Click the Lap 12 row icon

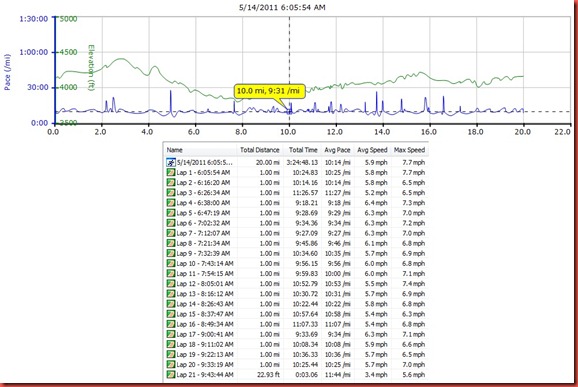tap(171, 283)
